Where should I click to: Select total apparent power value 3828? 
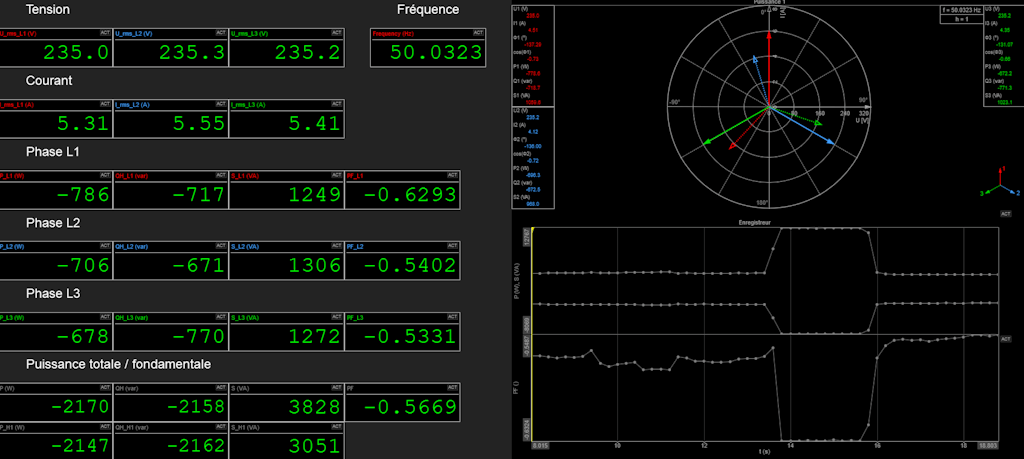(314, 407)
